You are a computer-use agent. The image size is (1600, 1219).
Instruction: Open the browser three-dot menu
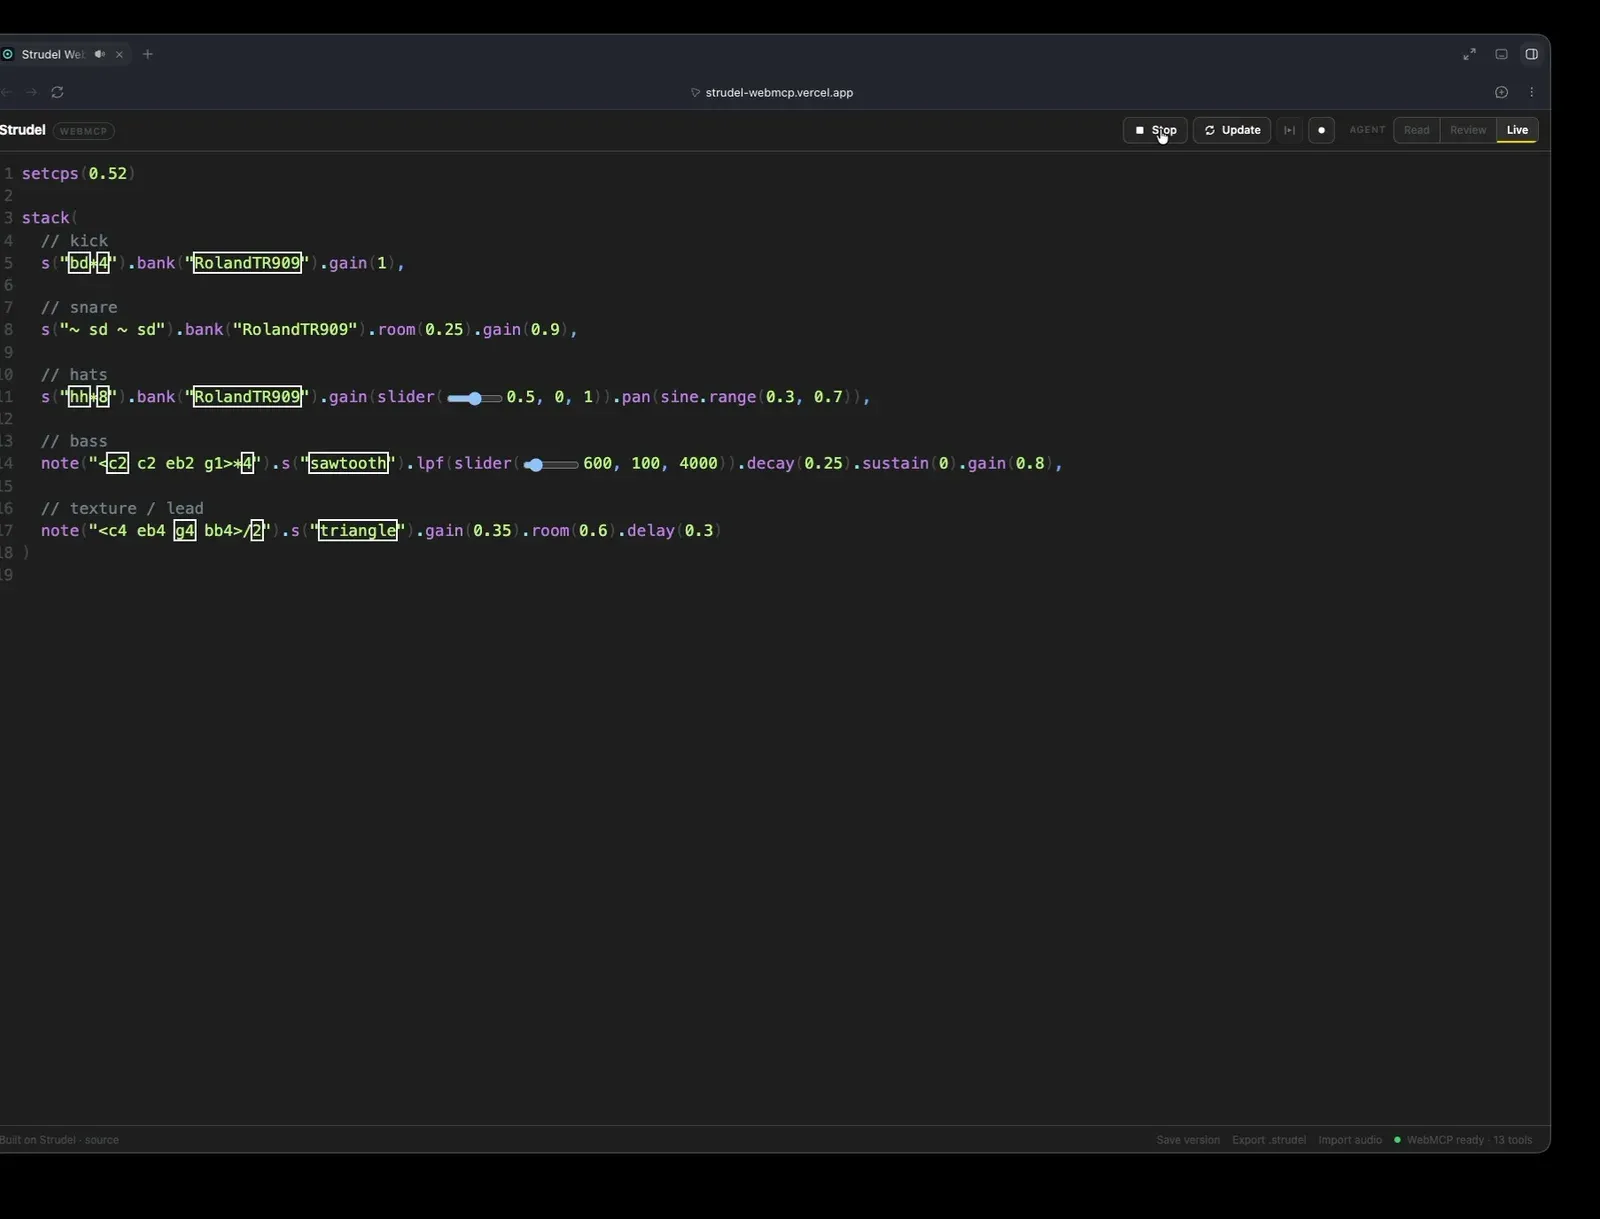click(1531, 92)
